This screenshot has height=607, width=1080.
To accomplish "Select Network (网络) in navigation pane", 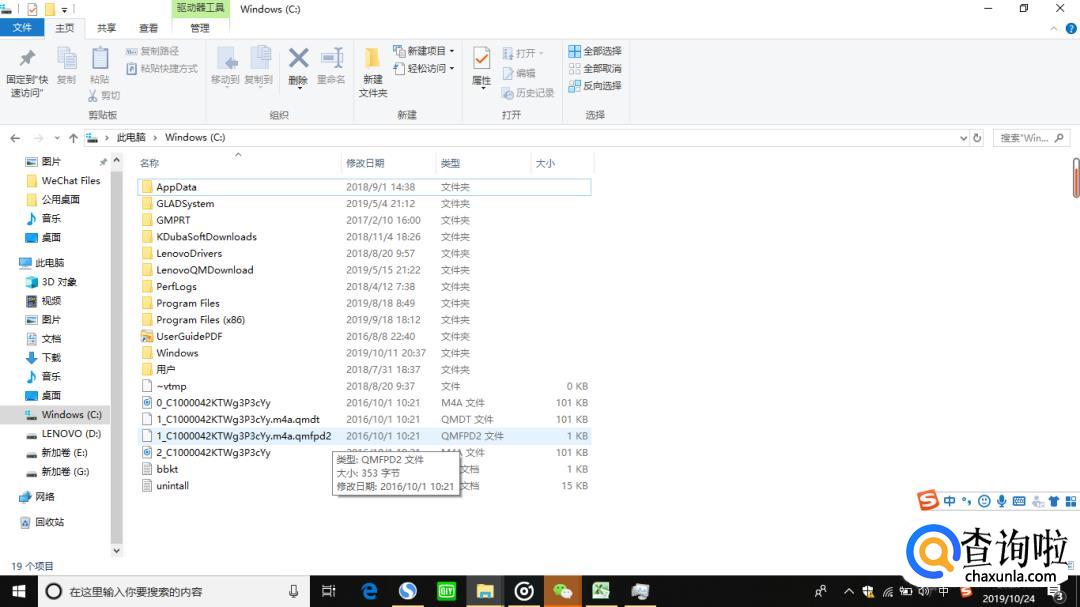I will [x=37, y=497].
